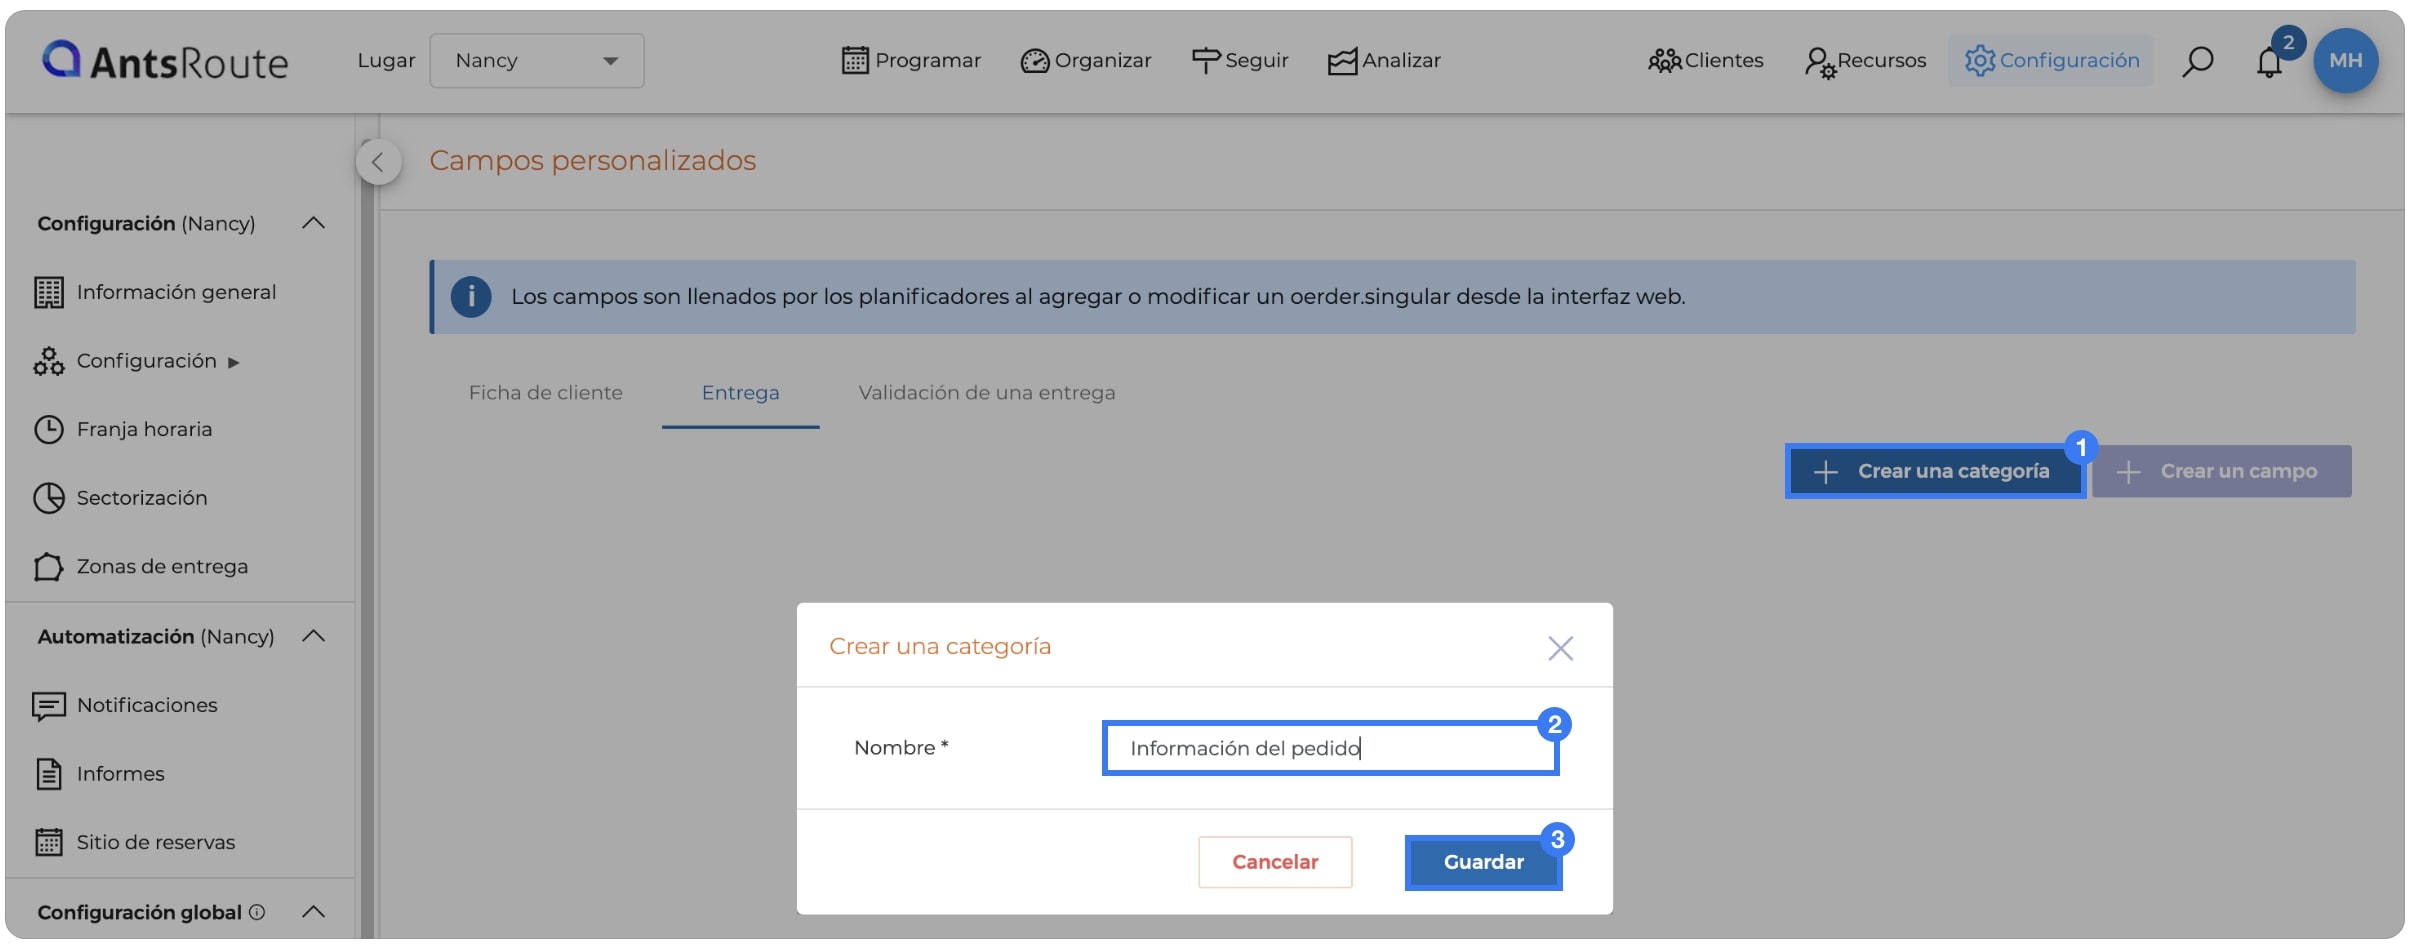Open Zonas de entrega settings
Screen dimensions: 2410x946
(x=141, y=567)
